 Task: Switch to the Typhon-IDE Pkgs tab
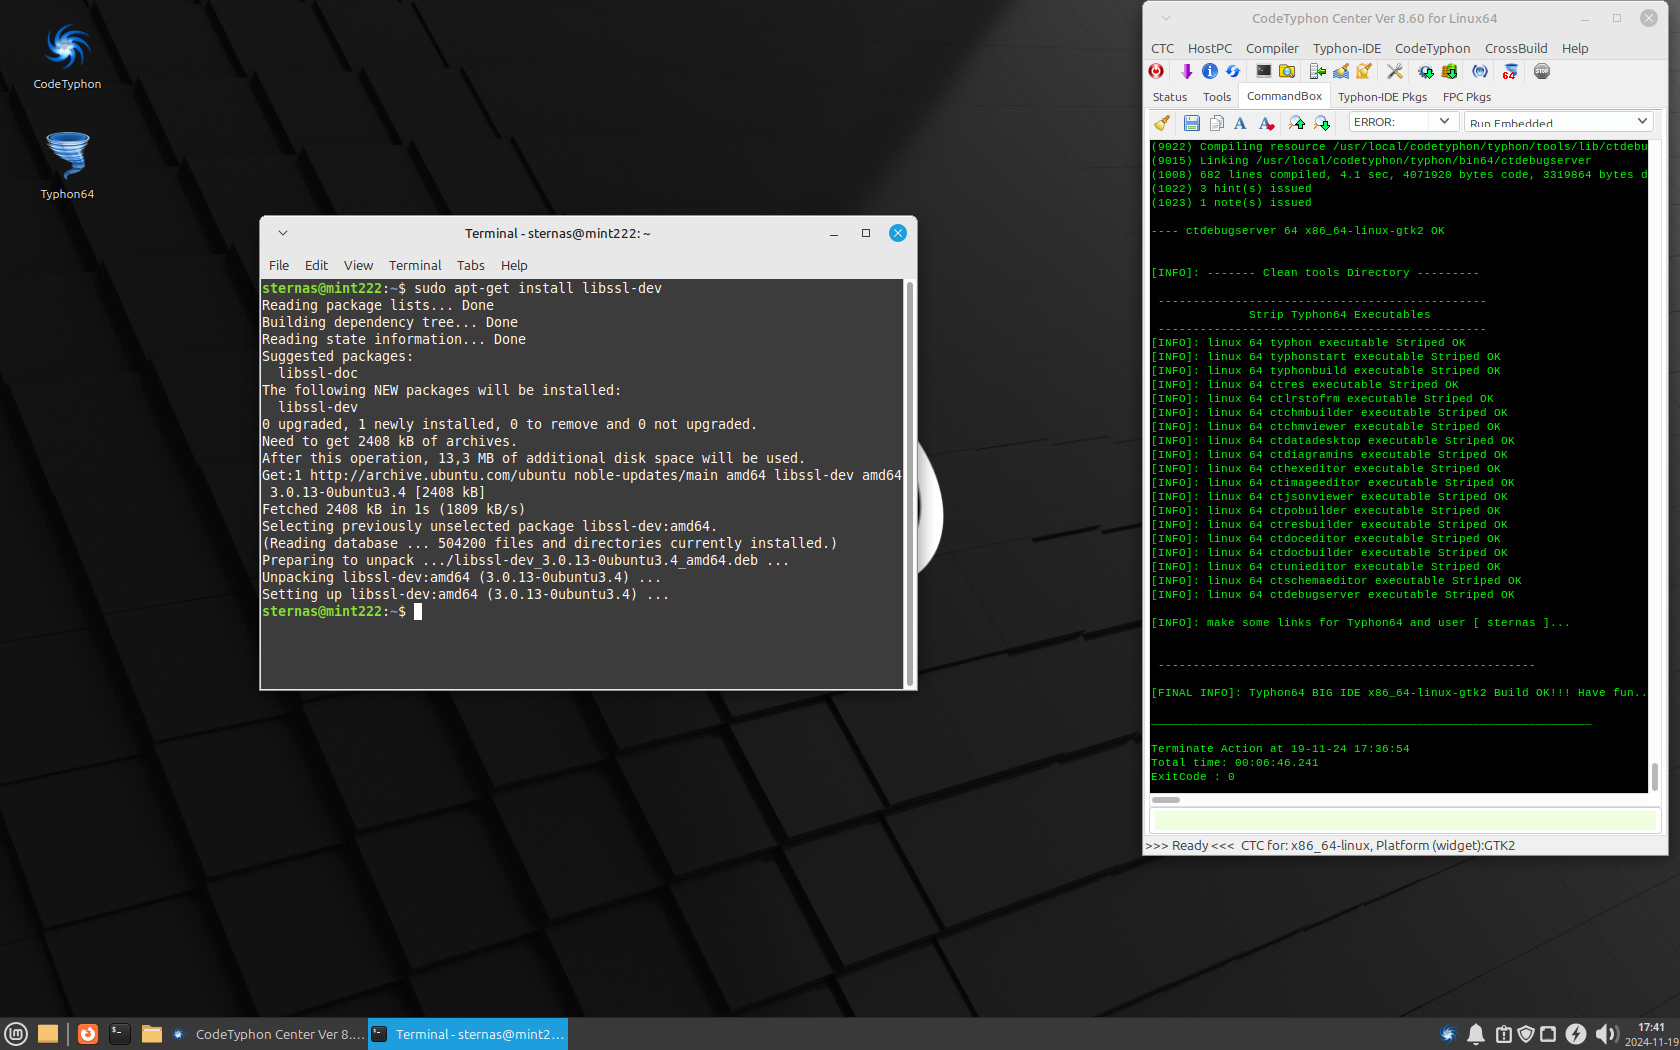pos(1382,97)
